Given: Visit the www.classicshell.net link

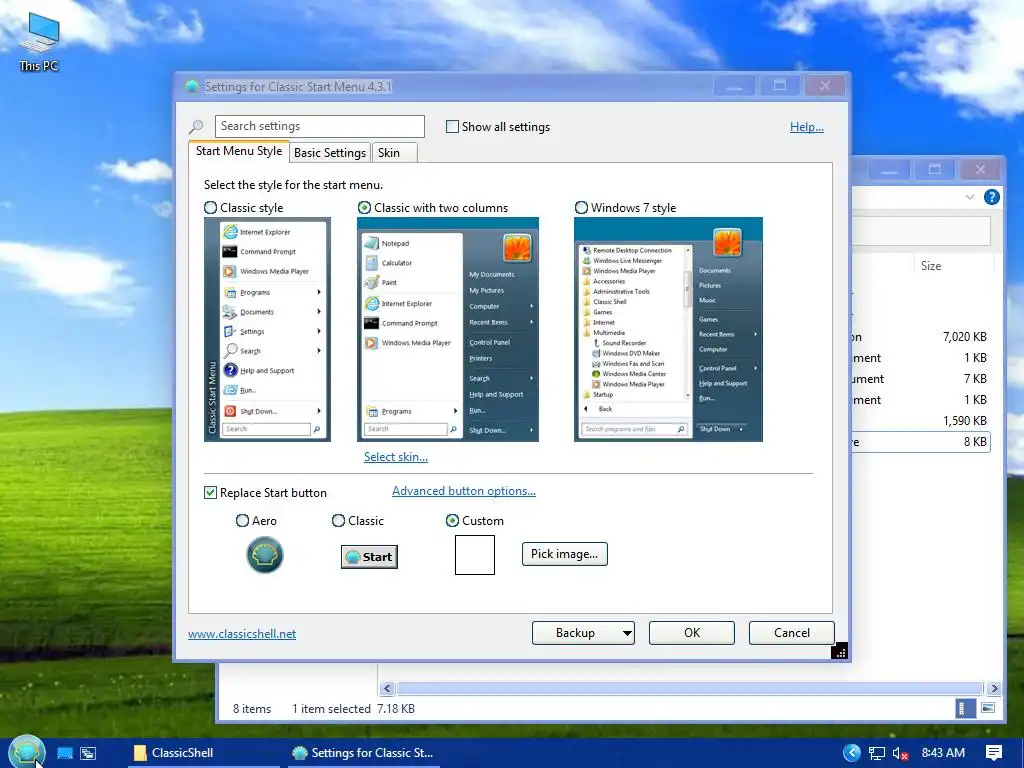Looking at the screenshot, I should [242, 633].
